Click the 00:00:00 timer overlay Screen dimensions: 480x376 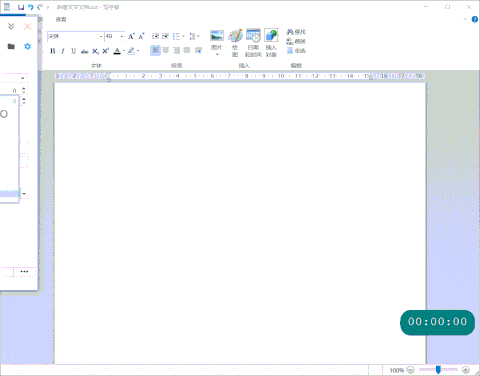[437, 322]
